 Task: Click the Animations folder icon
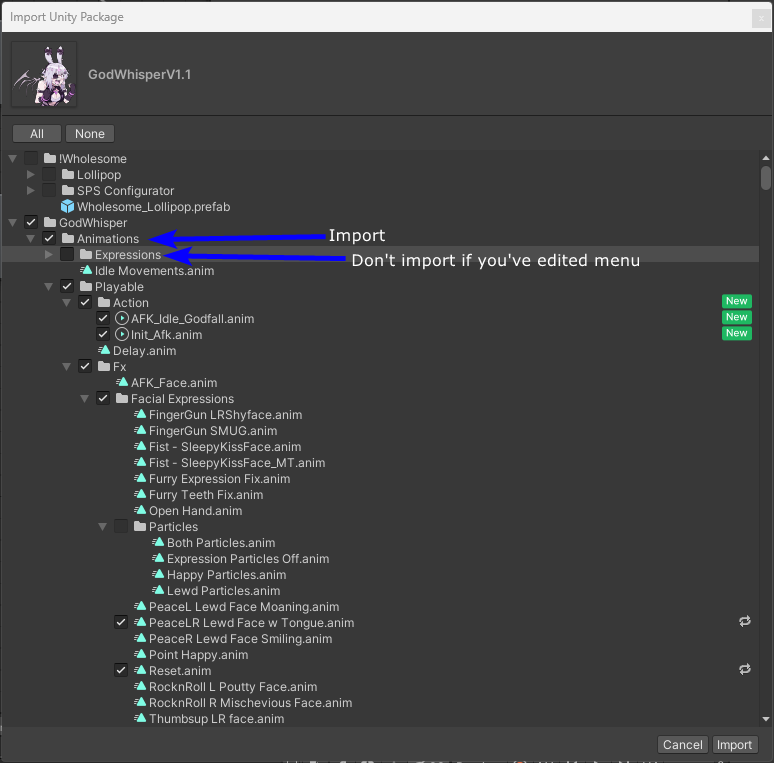pos(68,238)
